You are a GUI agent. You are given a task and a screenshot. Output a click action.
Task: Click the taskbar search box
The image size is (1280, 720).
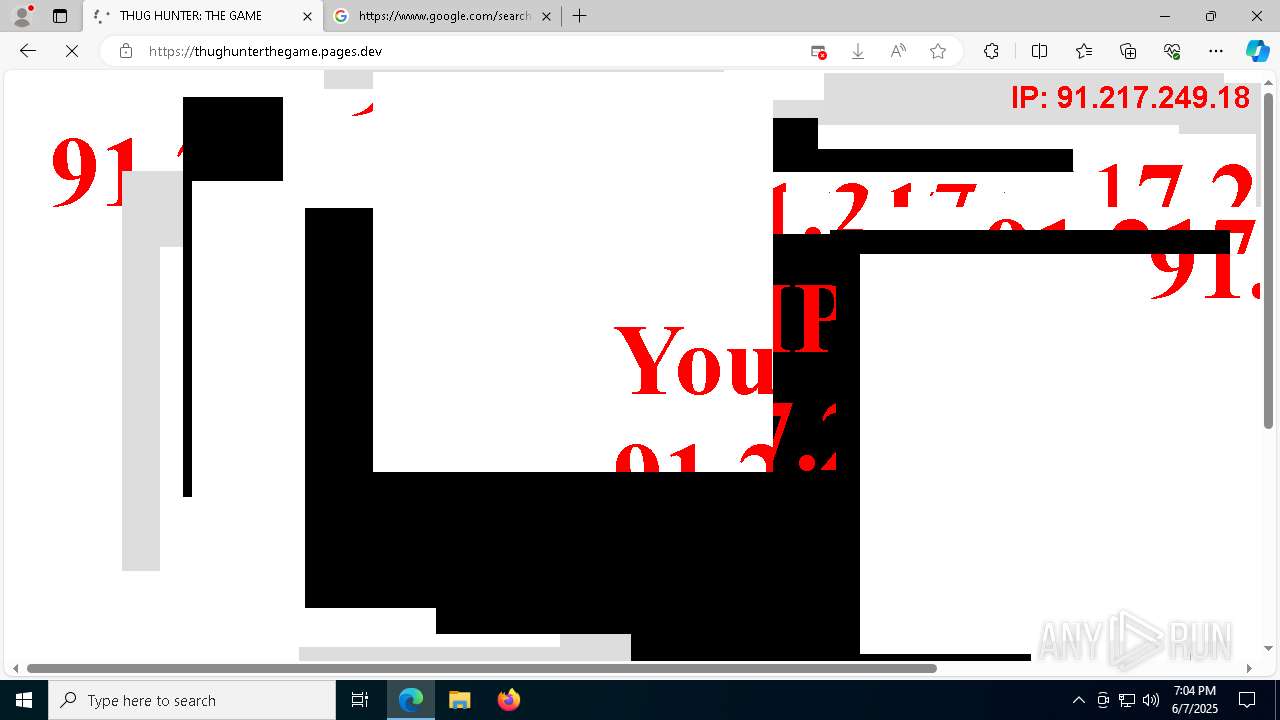click(192, 700)
